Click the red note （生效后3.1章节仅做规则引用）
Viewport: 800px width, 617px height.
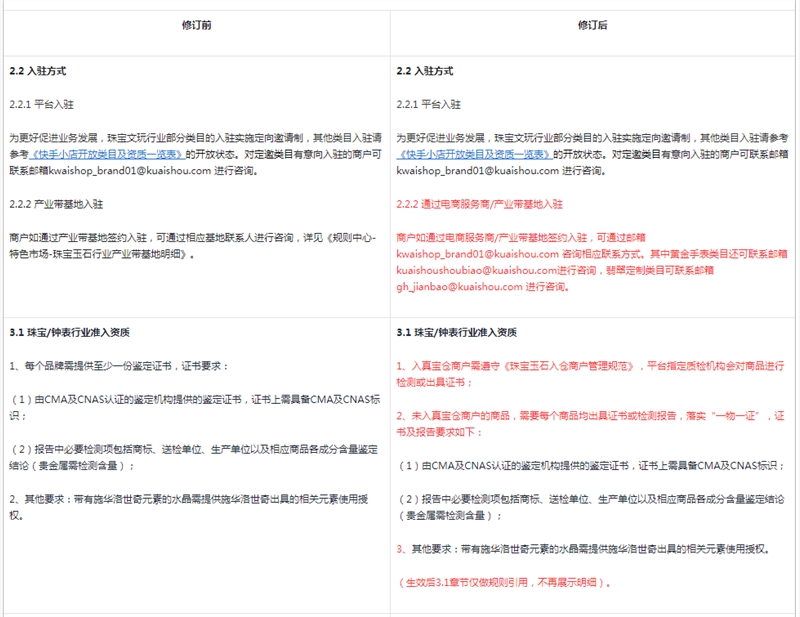click(x=504, y=582)
